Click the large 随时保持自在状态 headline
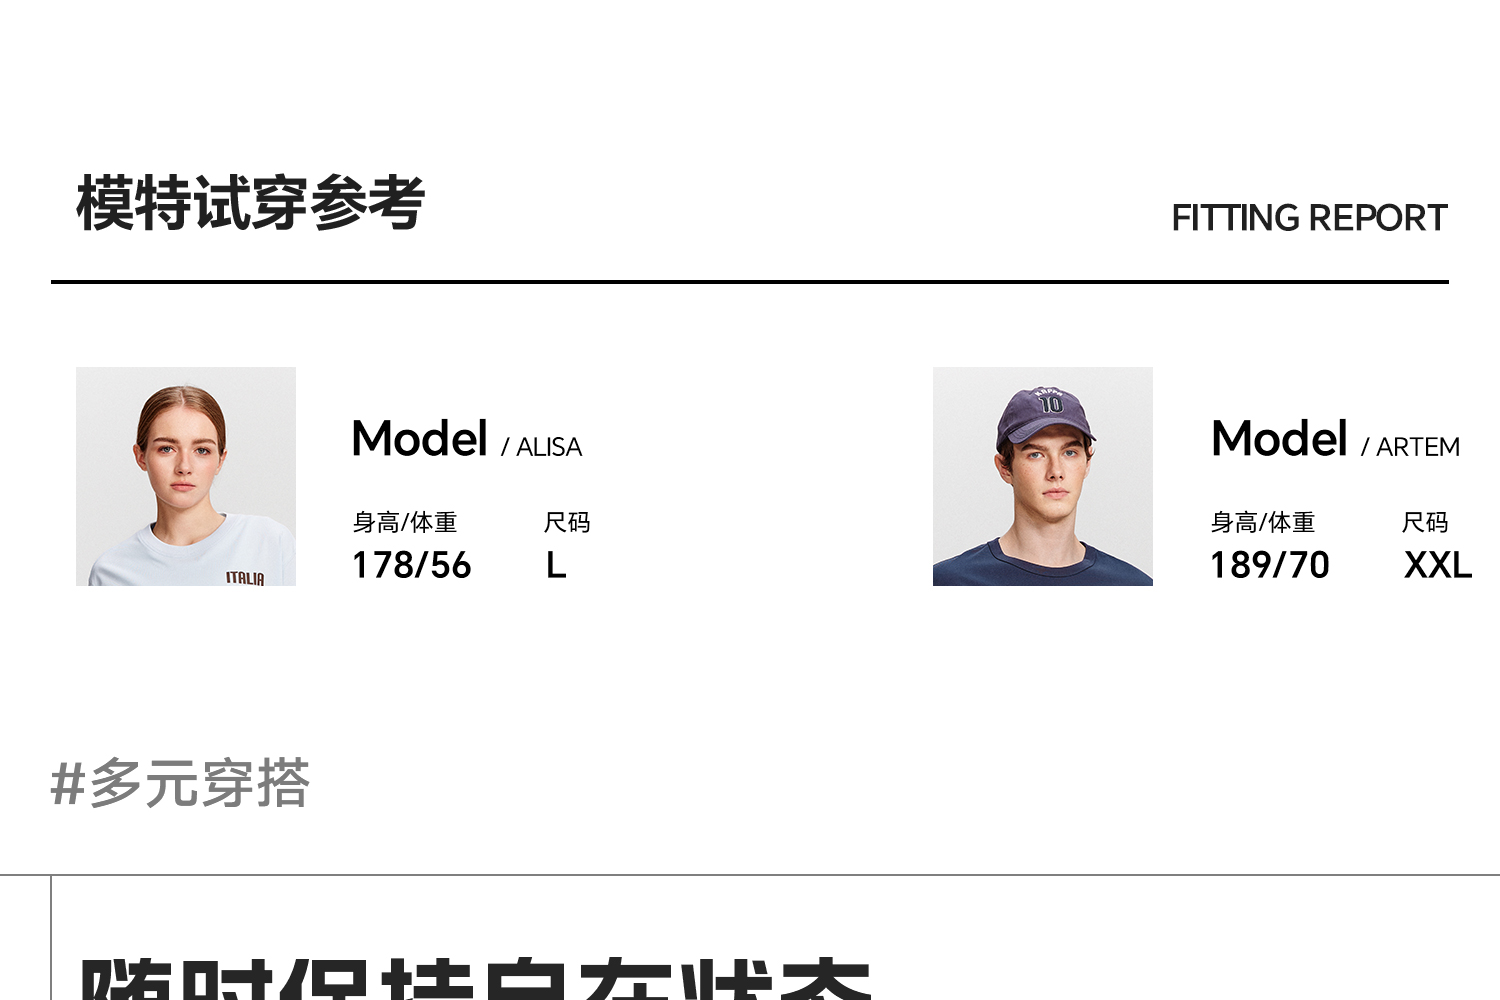This screenshot has height=1000, width=1500. [x=475, y=980]
